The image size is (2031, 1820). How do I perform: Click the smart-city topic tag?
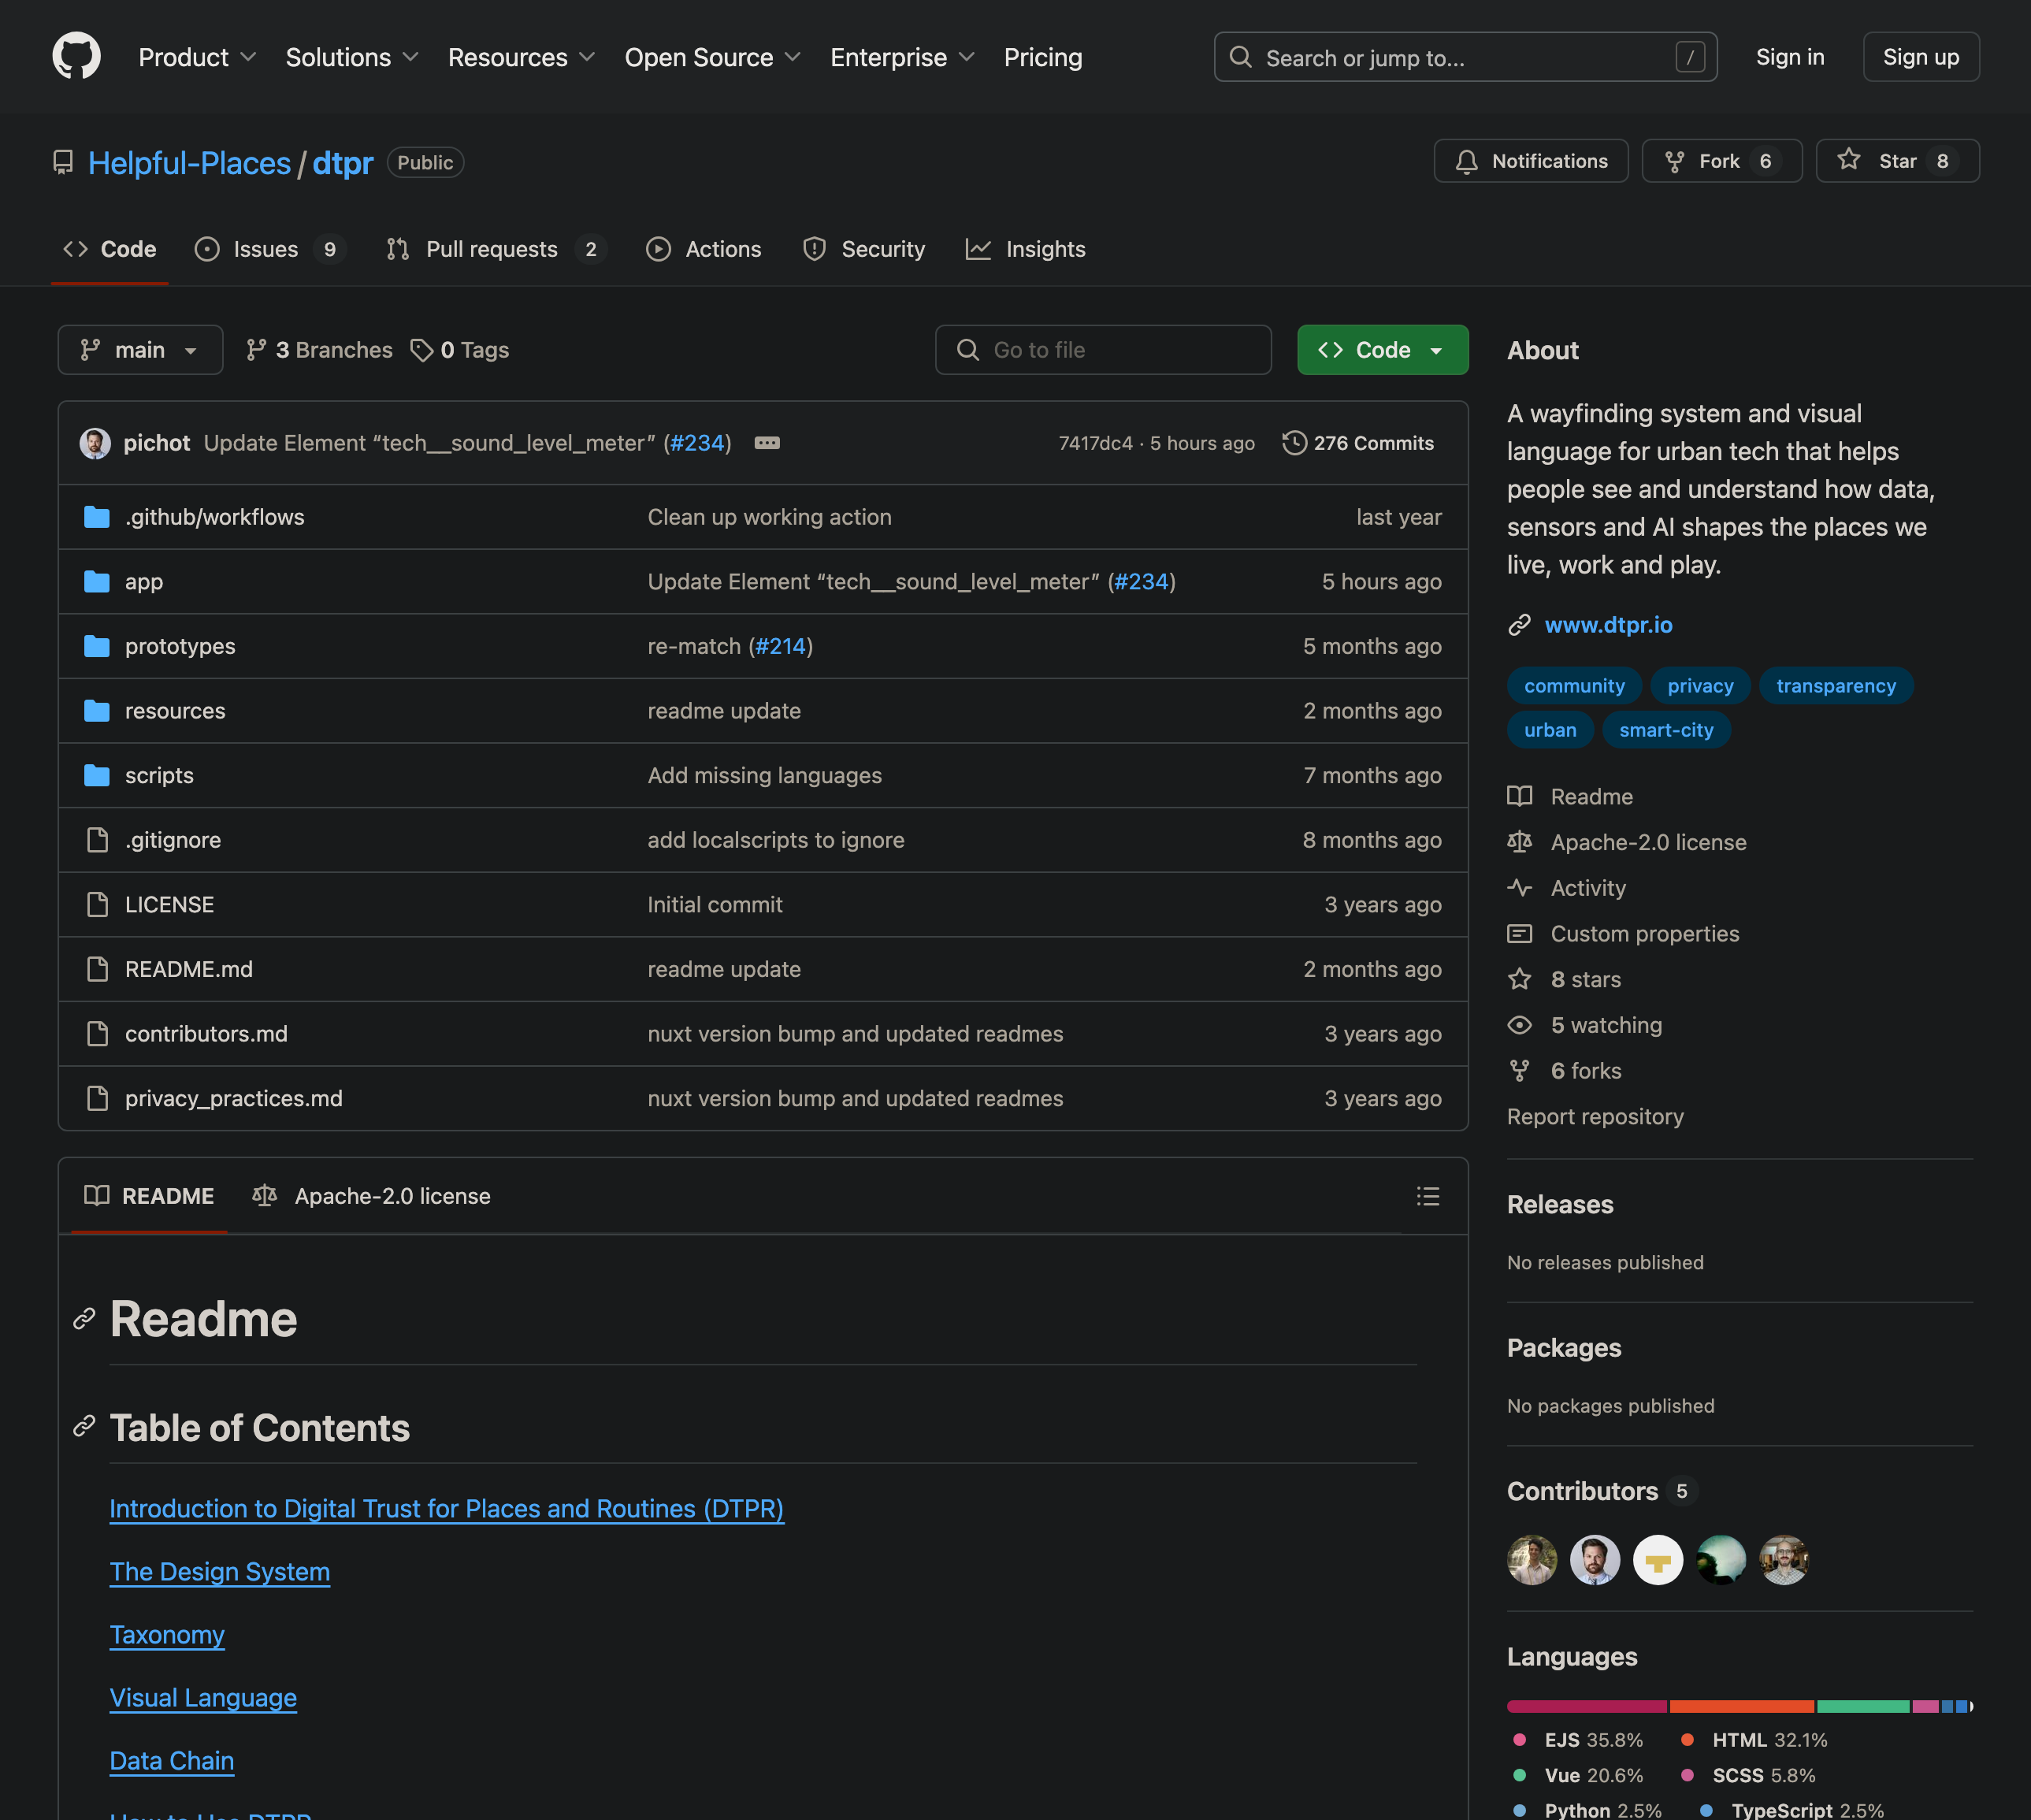coord(1666,730)
